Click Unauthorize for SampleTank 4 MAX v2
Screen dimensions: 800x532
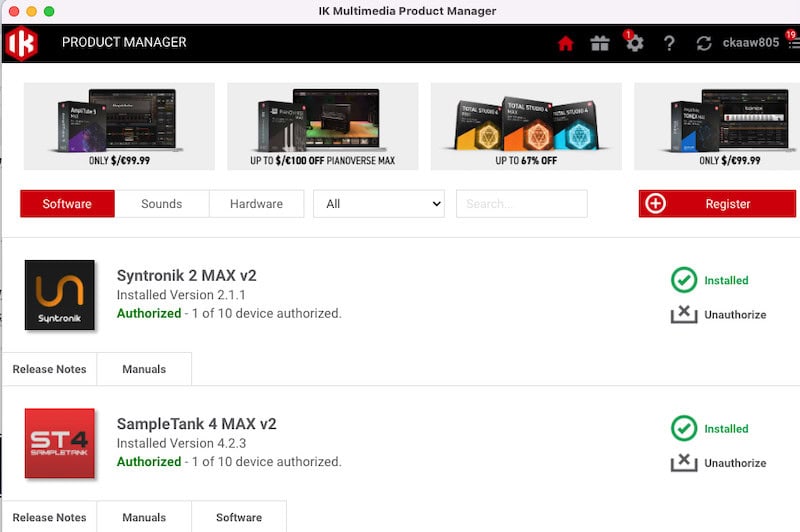click(718, 463)
